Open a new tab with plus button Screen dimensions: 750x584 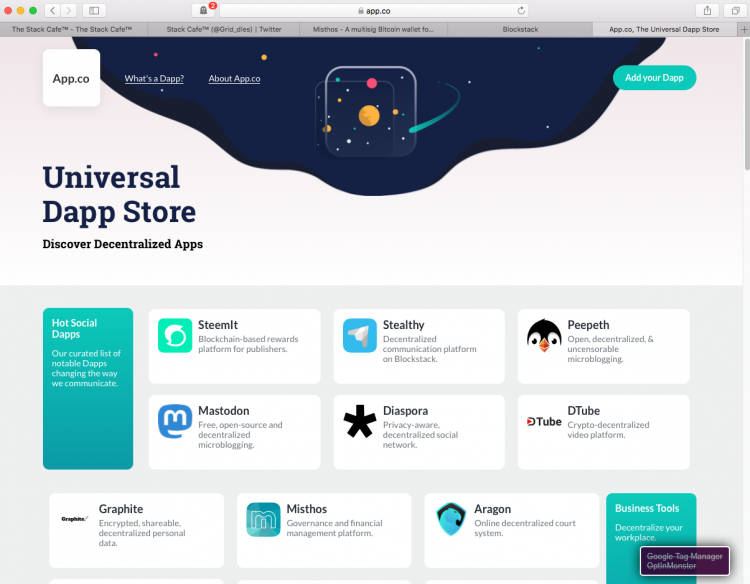[744, 29]
